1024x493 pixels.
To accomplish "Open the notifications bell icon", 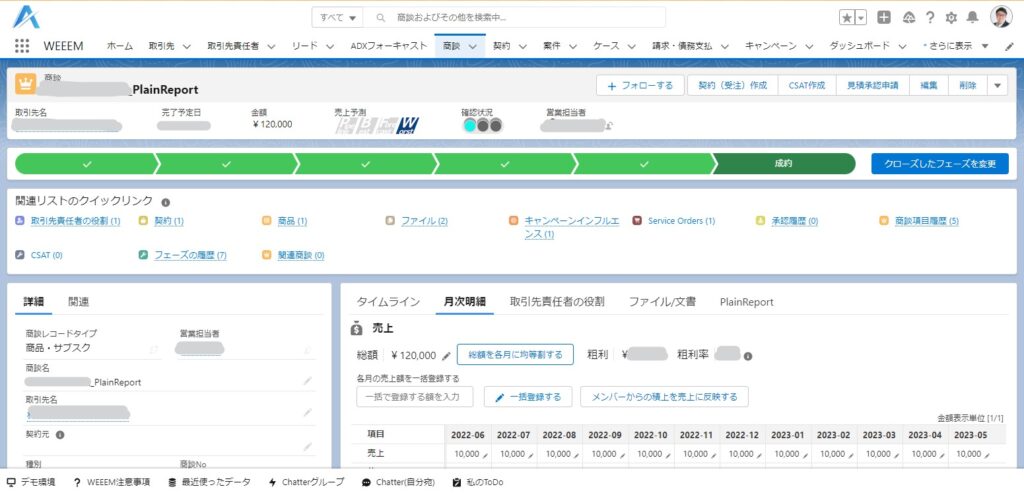I will (x=972, y=18).
